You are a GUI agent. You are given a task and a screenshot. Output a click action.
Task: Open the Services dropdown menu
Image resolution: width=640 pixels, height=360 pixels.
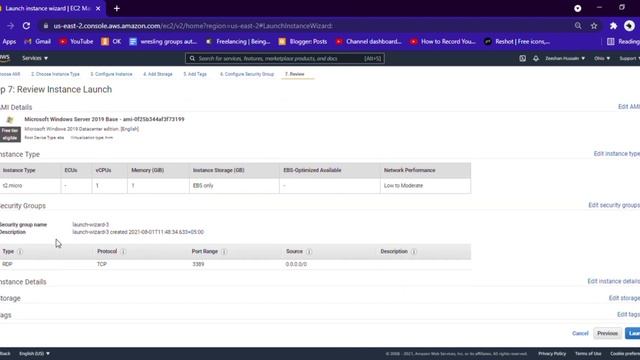pos(35,58)
